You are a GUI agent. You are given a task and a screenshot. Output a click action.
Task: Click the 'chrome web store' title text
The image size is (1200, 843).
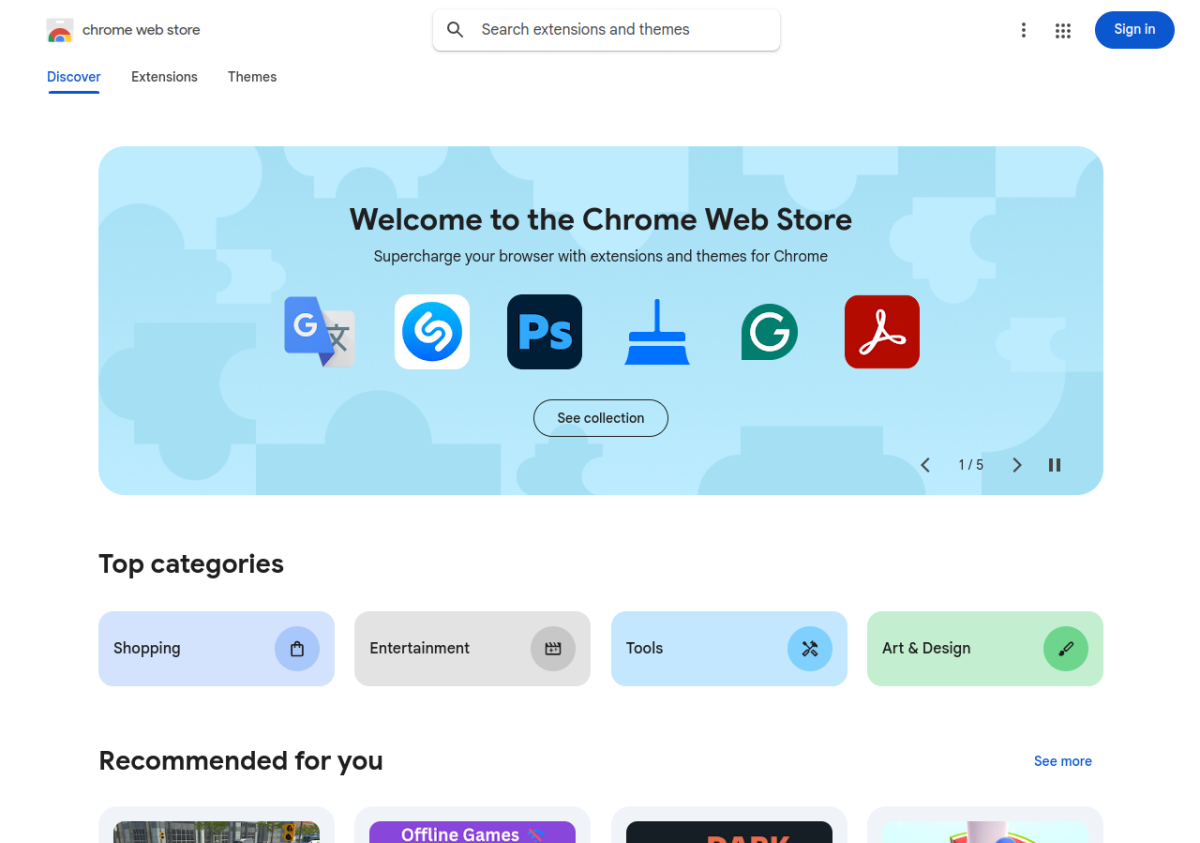click(141, 30)
